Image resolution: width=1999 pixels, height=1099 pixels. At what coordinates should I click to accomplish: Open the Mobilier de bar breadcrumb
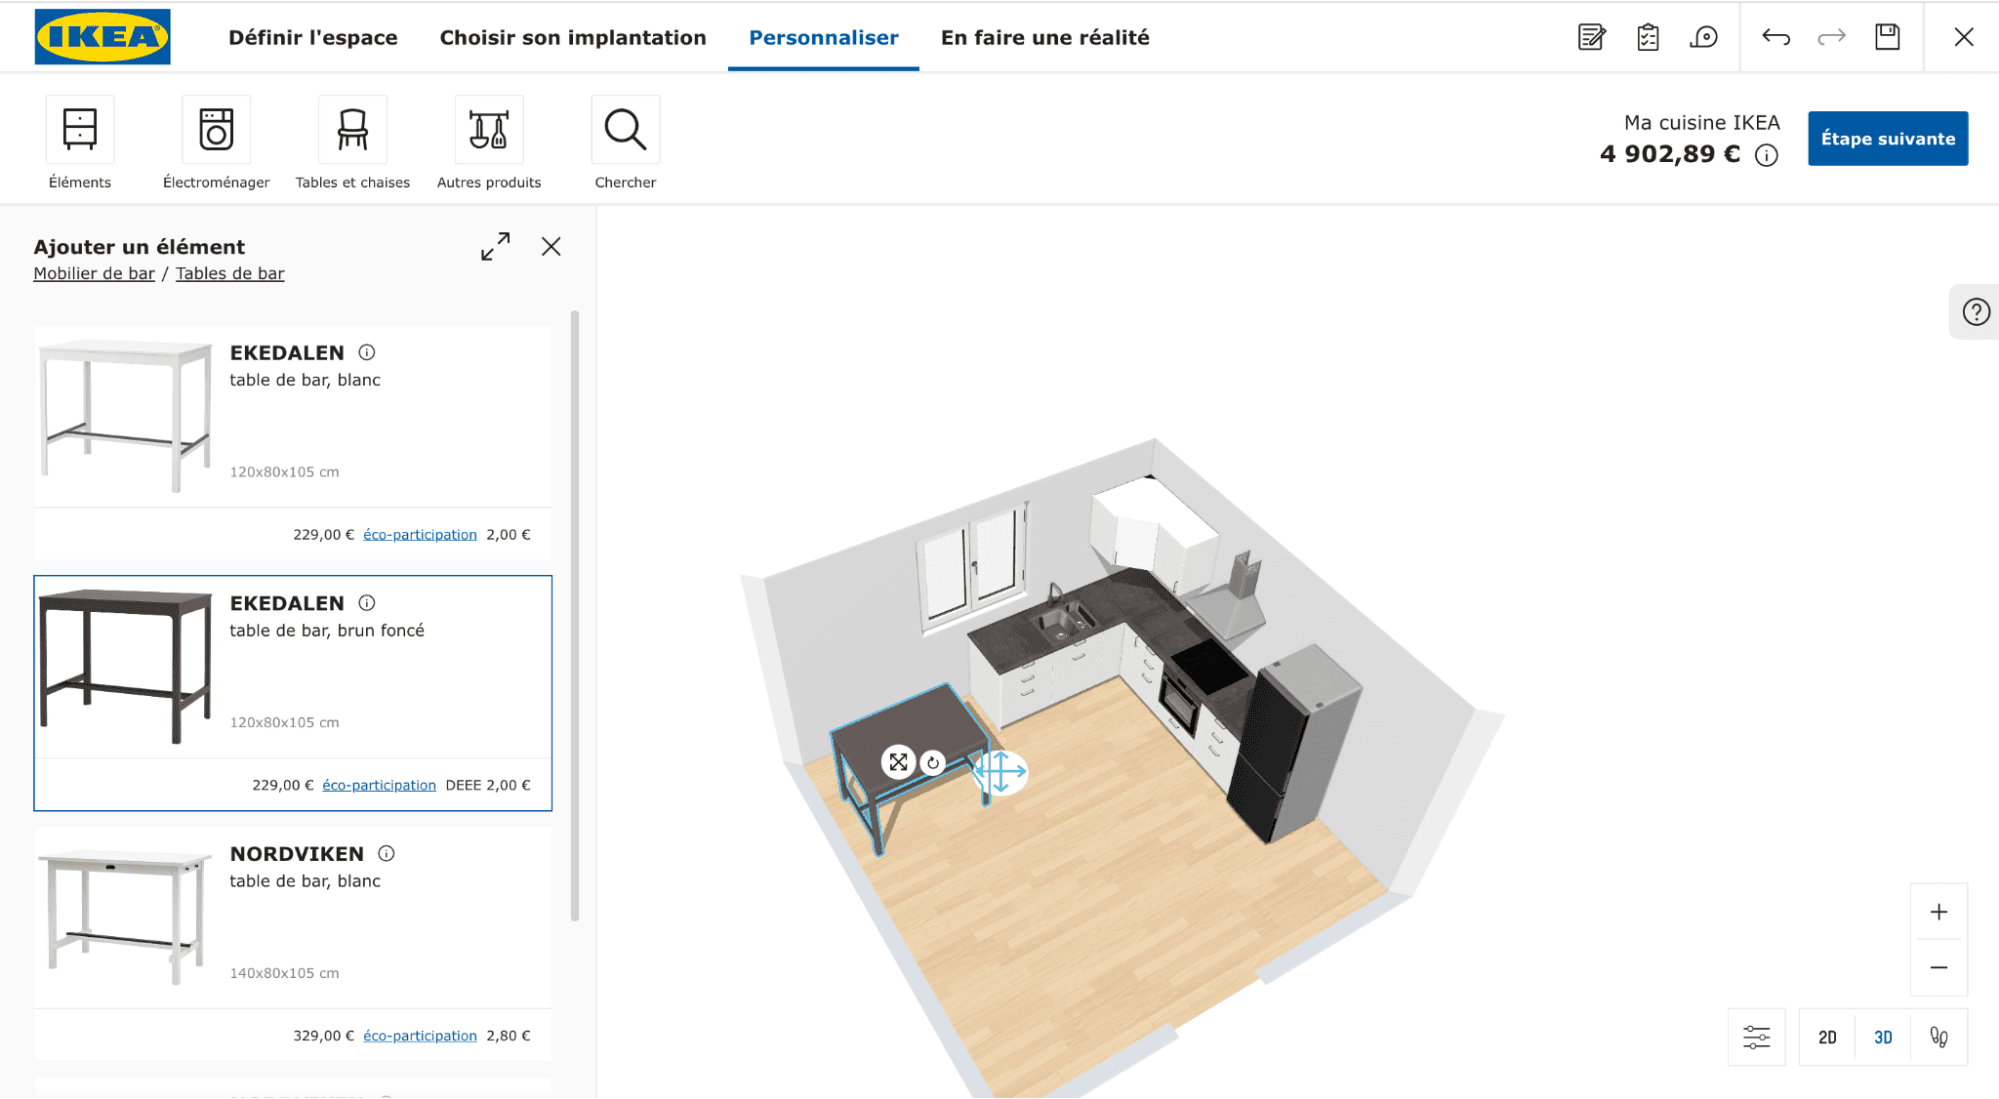pos(93,272)
